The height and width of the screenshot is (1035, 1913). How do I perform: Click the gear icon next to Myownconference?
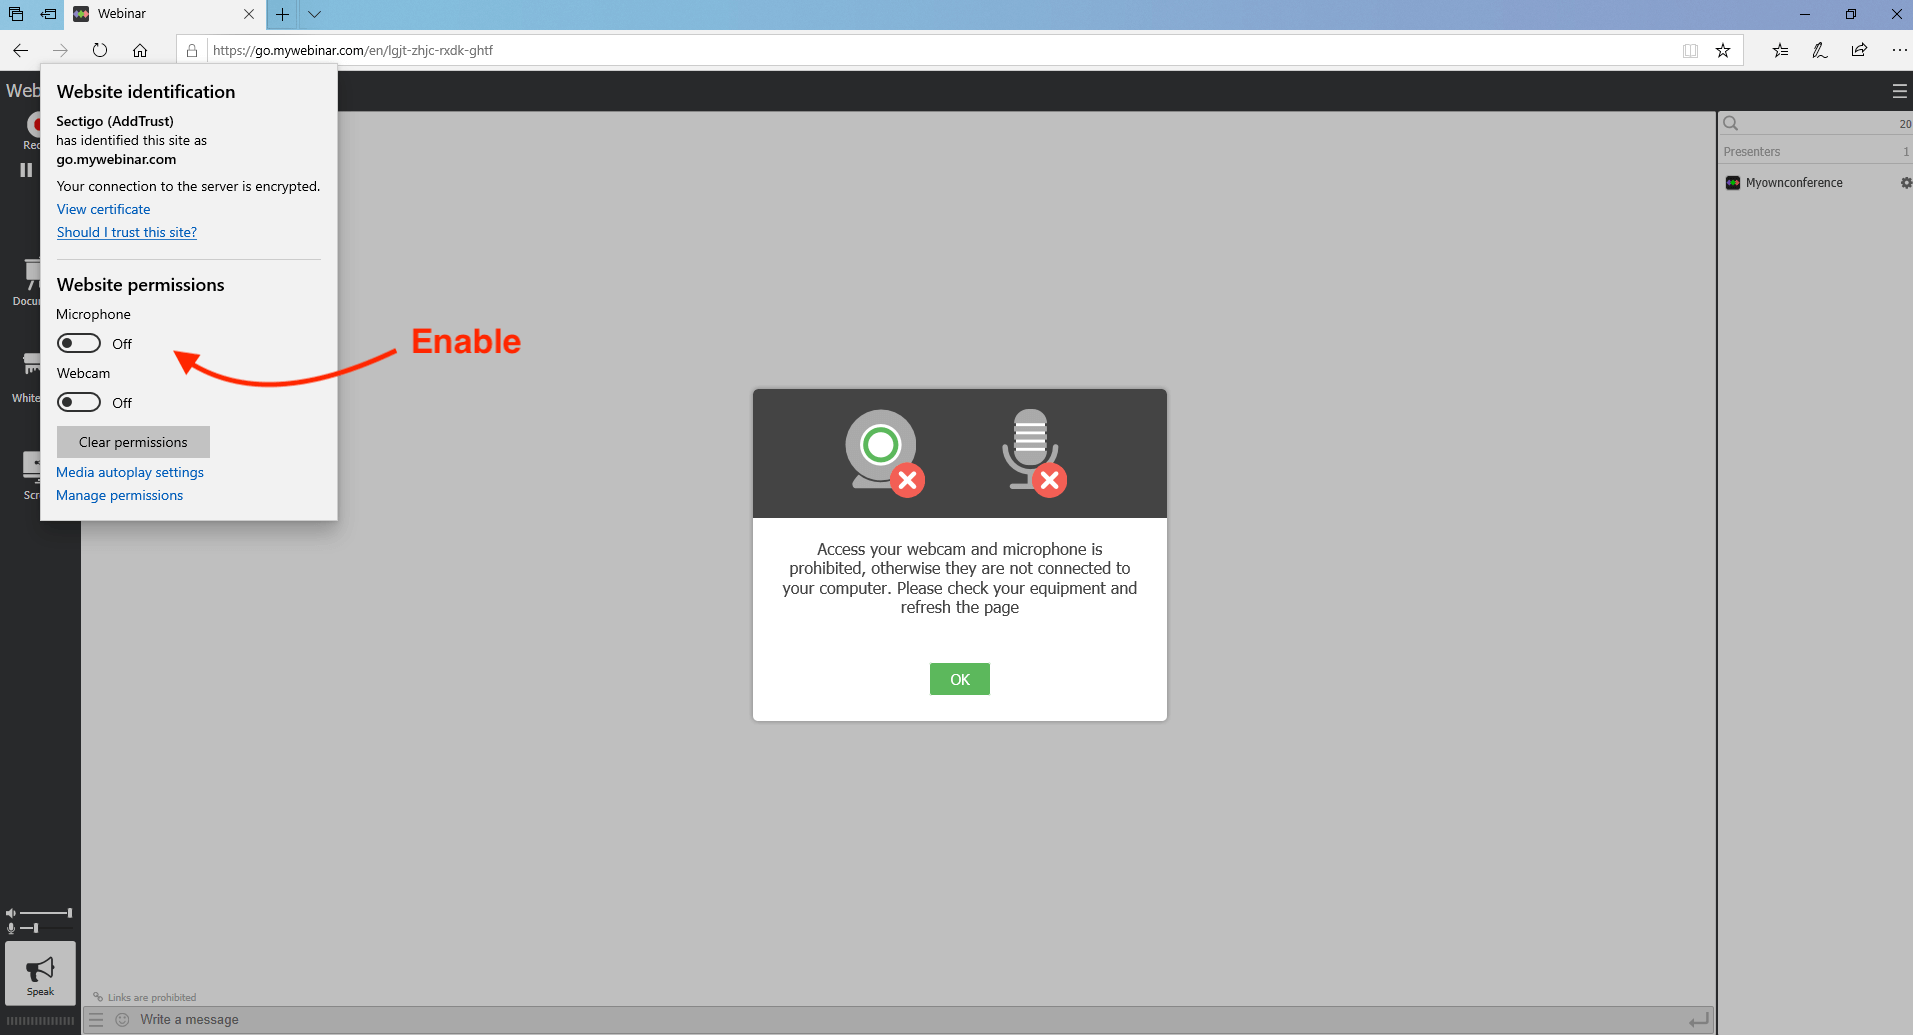click(1905, 183)
